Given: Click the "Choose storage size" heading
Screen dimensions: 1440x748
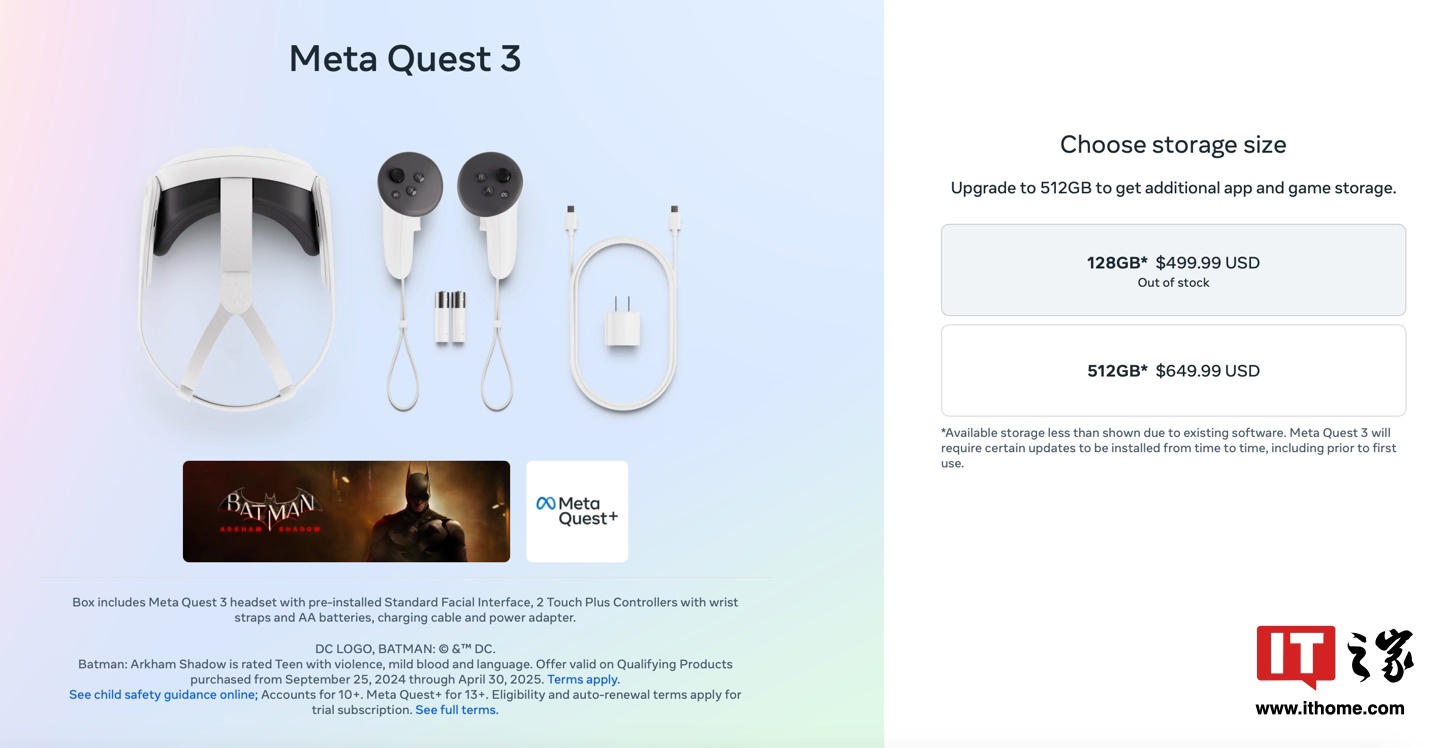Looking at the screenshot, I should coord(1173,145).
